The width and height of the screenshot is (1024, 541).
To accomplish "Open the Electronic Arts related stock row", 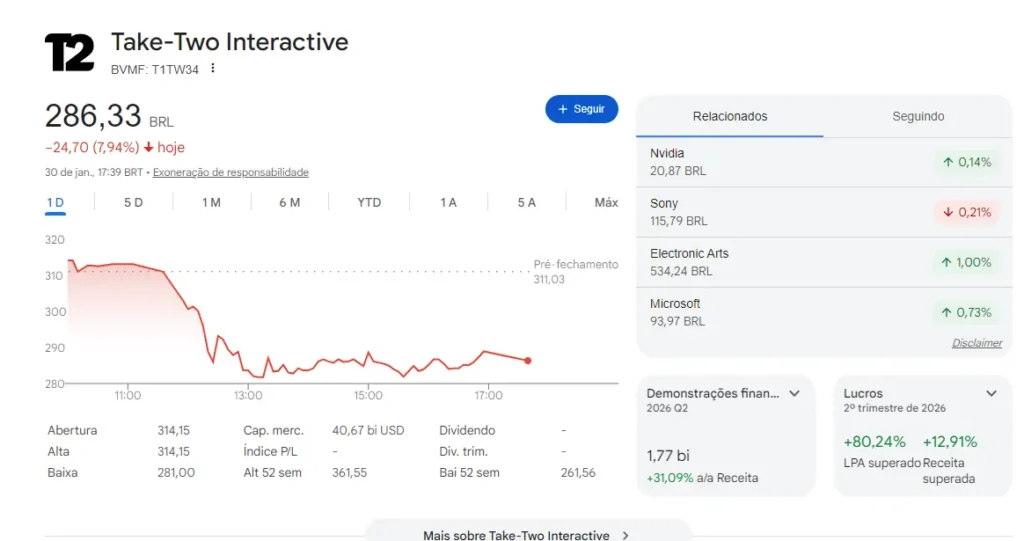I will click(824, 262).
